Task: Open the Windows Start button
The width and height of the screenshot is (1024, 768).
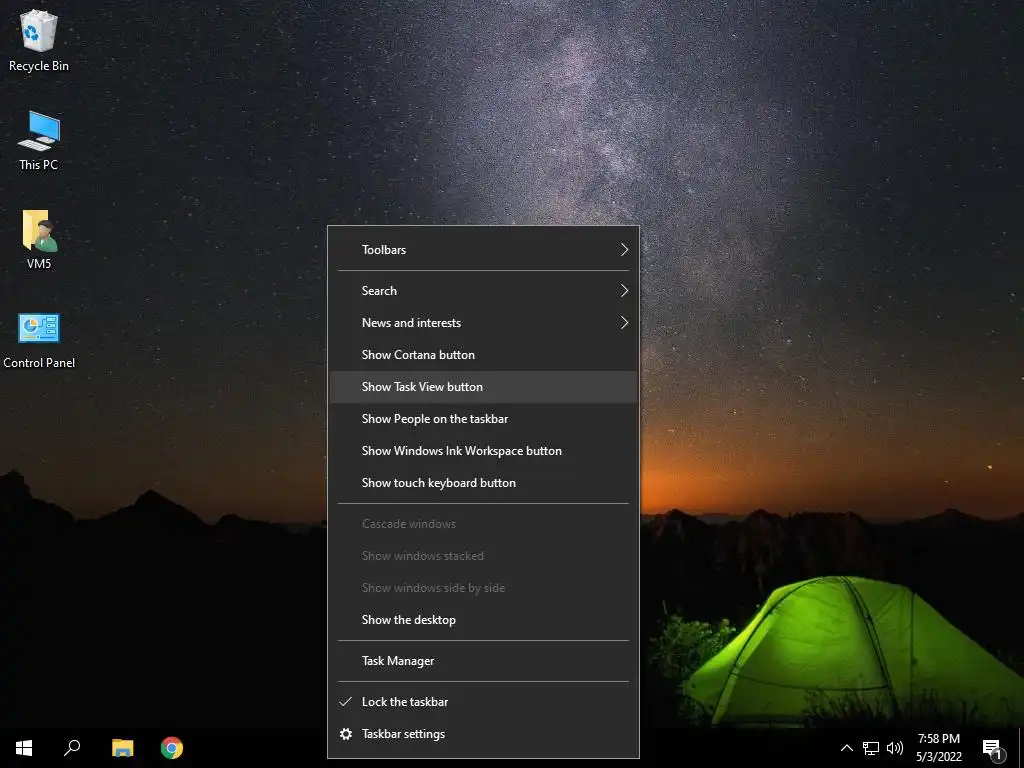Action: coord(24,748)
